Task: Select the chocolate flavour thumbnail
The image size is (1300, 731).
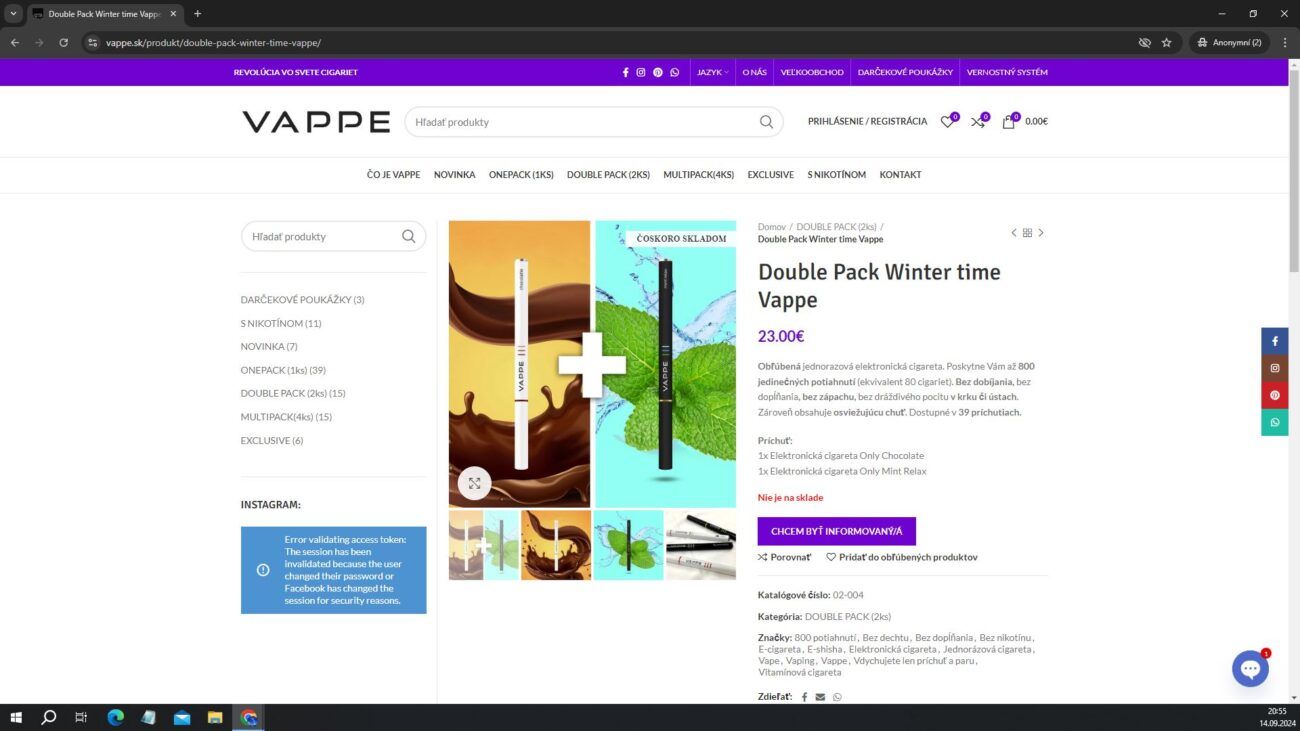Action: coord(556,545)
